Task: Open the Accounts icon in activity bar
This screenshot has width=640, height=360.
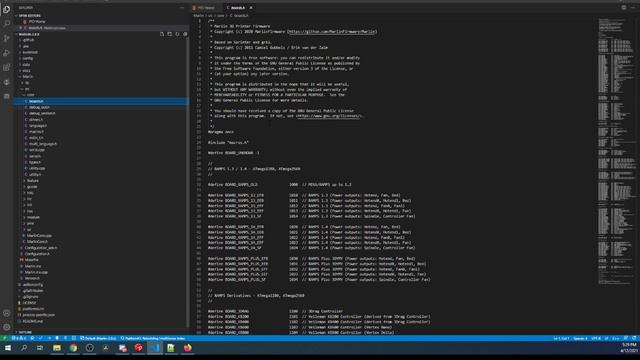Action: coord(7,313)
